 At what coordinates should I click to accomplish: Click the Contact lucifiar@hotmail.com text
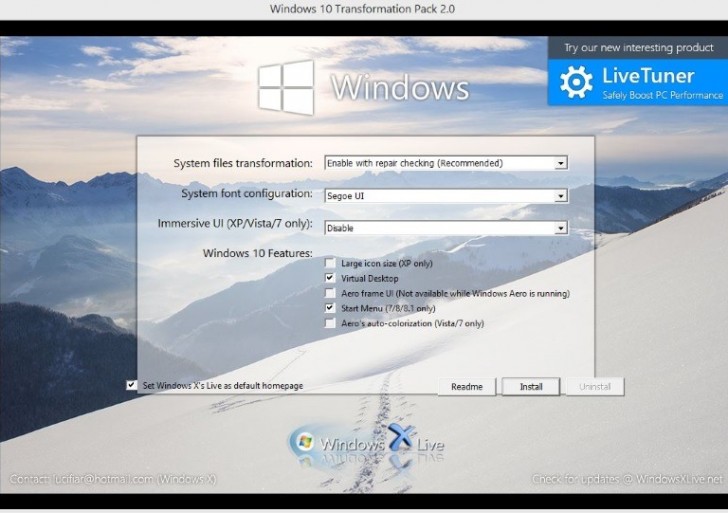click(113, 479)
